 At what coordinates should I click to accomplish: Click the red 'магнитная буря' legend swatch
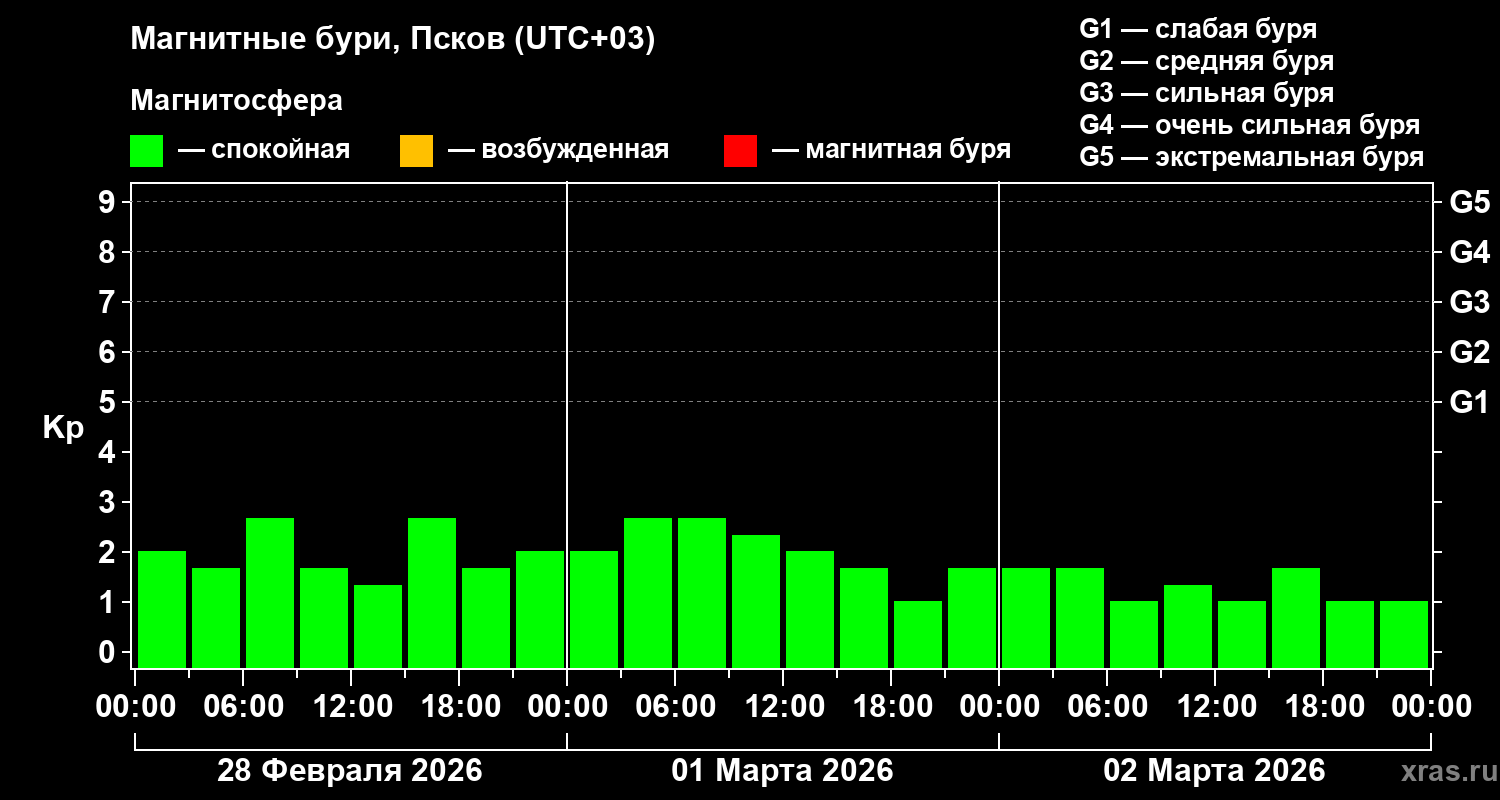[x=740, y=151]
